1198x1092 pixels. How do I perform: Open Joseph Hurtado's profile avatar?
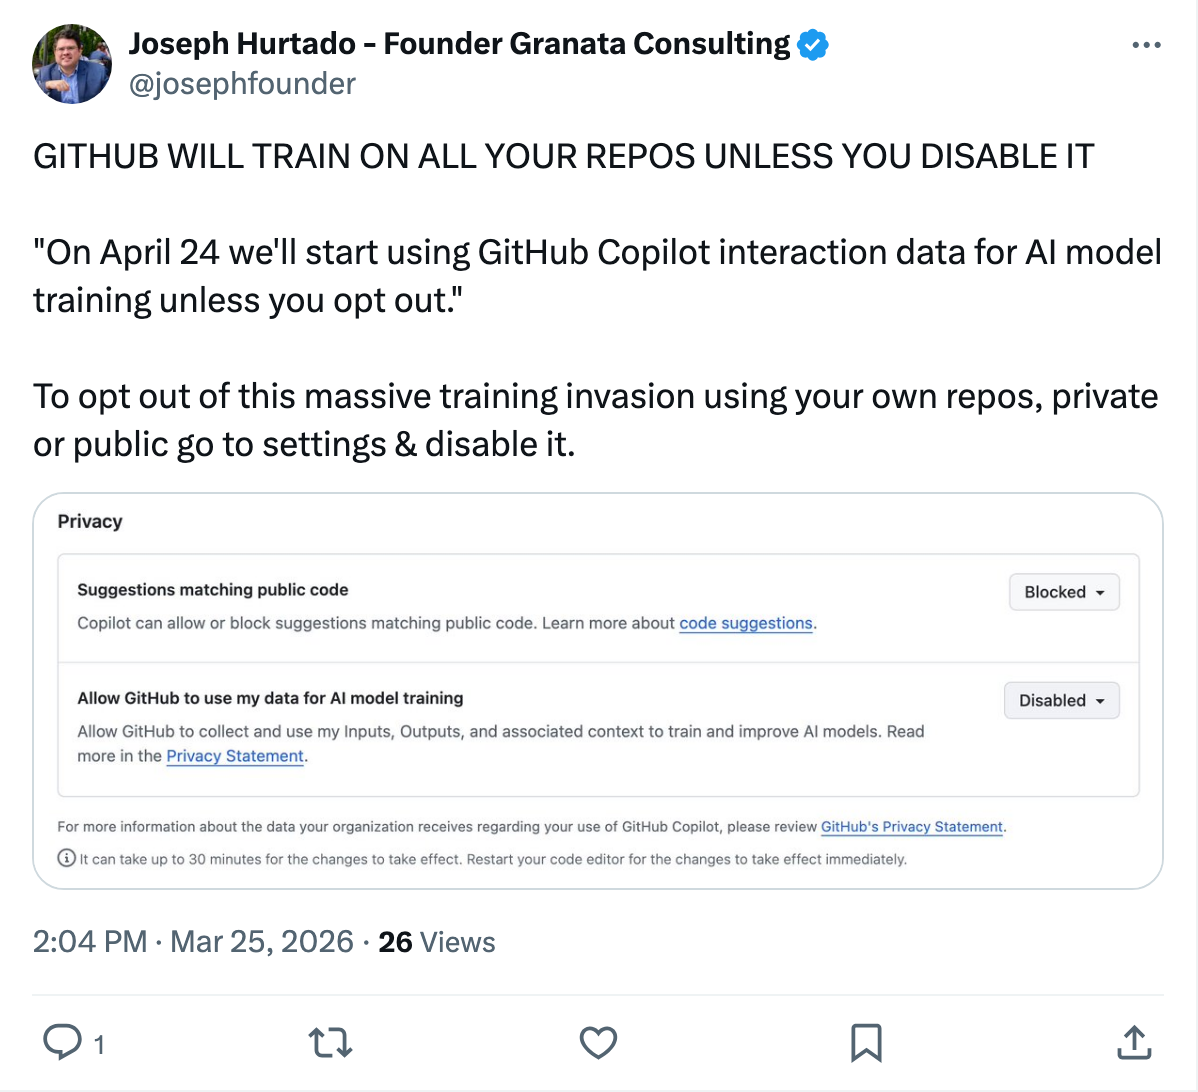pos(71,64)
